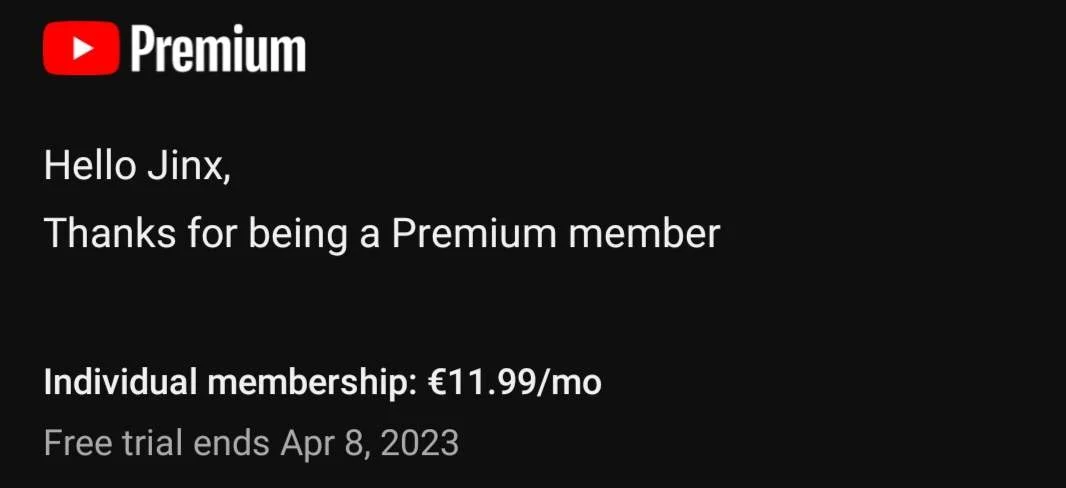Click the word "Thanks" in the message

110,233
